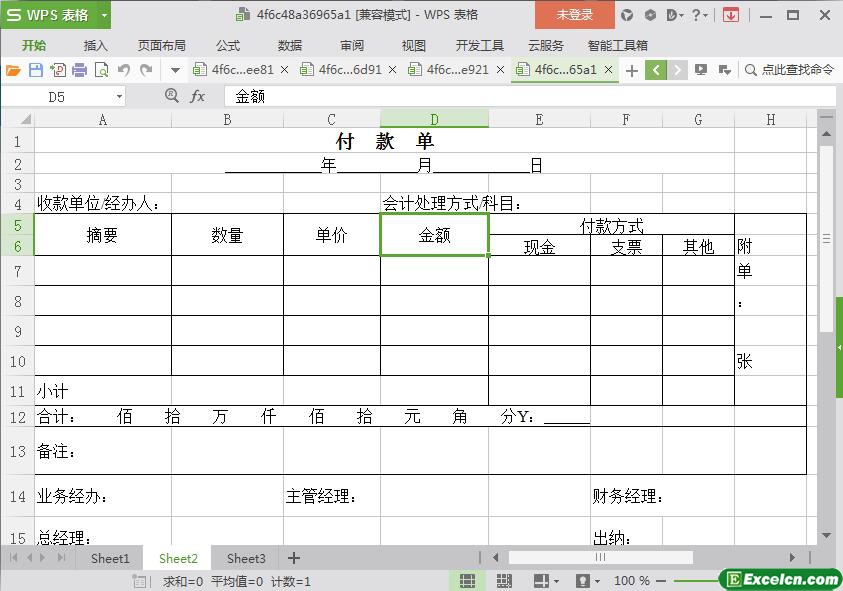The image size is (843, 591).
Task: Open the 审阅 ribbon tab
Action: click(x=352, y=46)
